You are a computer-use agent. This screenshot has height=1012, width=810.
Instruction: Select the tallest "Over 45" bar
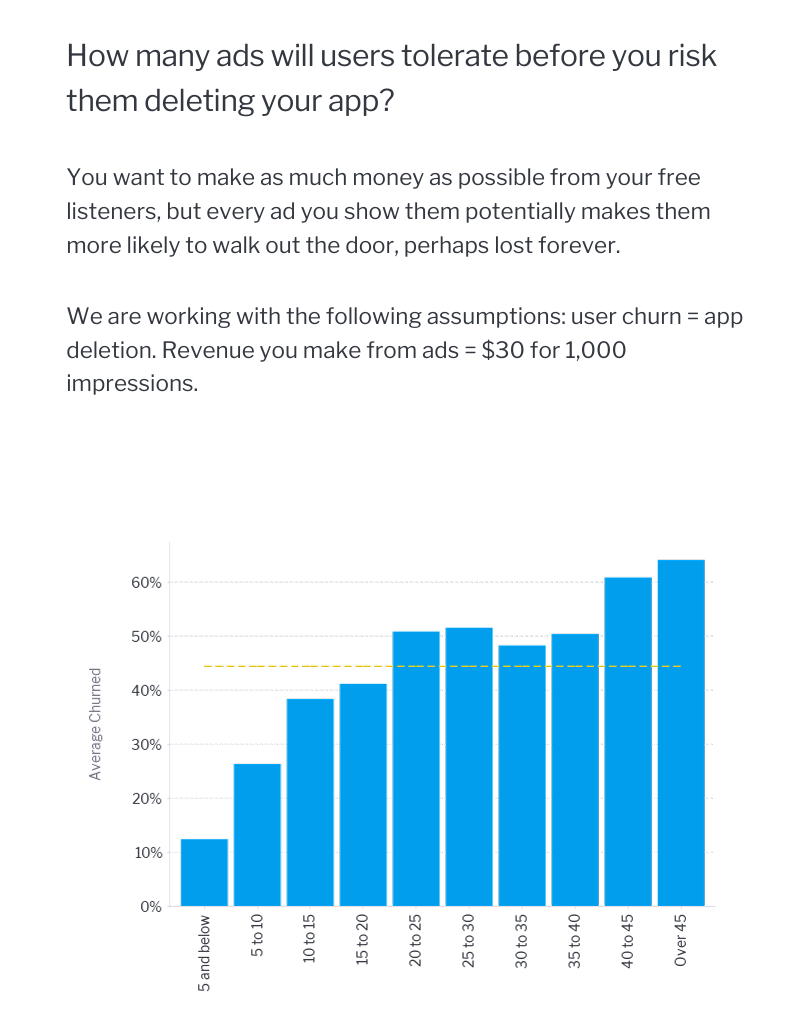[x=681, y=733]
